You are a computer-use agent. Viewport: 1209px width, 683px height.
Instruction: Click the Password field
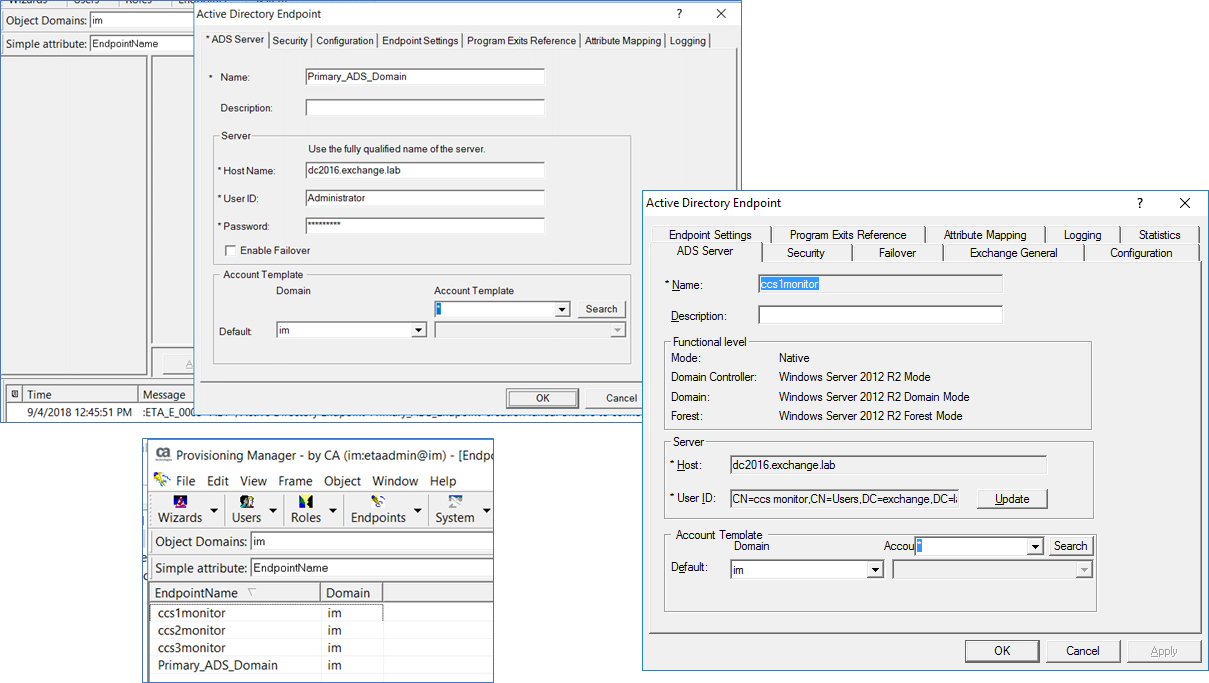point(425,226)
